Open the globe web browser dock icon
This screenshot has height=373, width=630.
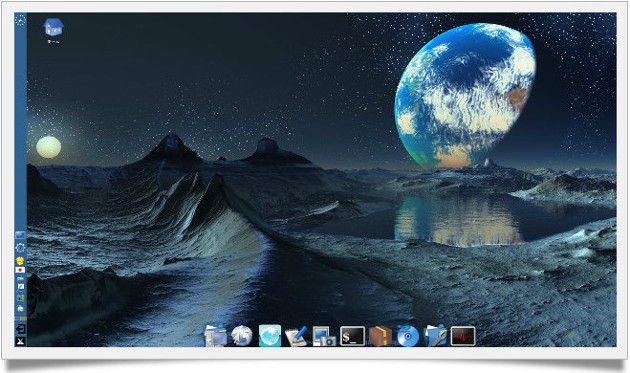(242, 336)
